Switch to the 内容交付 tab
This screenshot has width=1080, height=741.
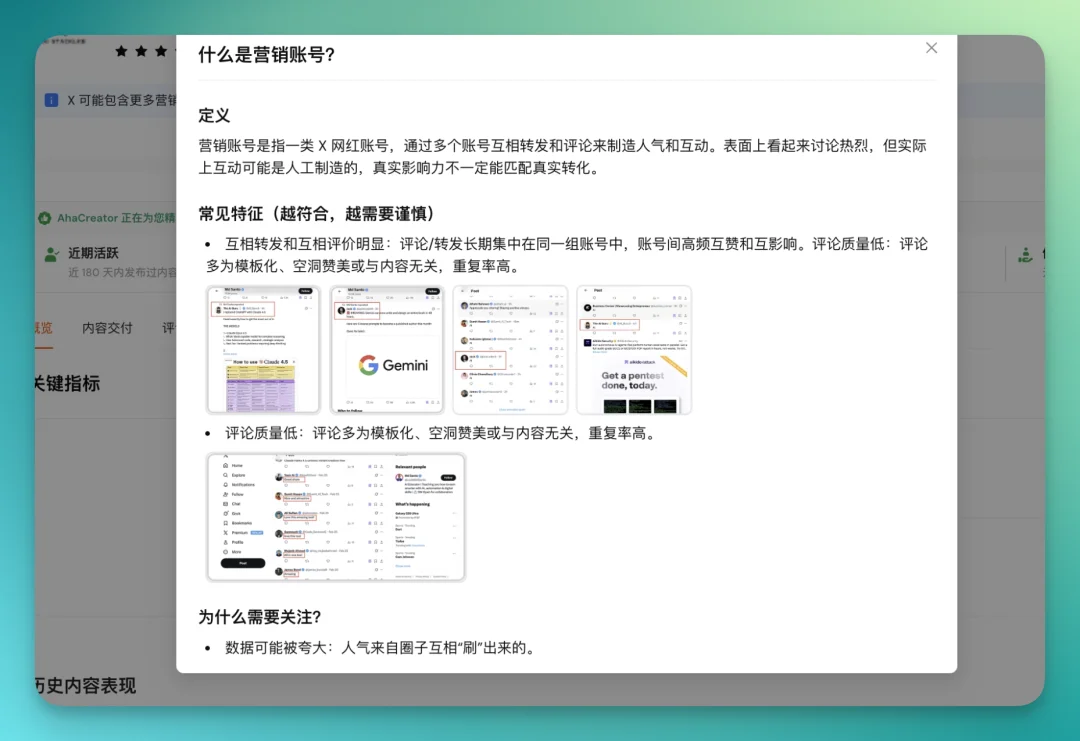[x=106, y=328]
